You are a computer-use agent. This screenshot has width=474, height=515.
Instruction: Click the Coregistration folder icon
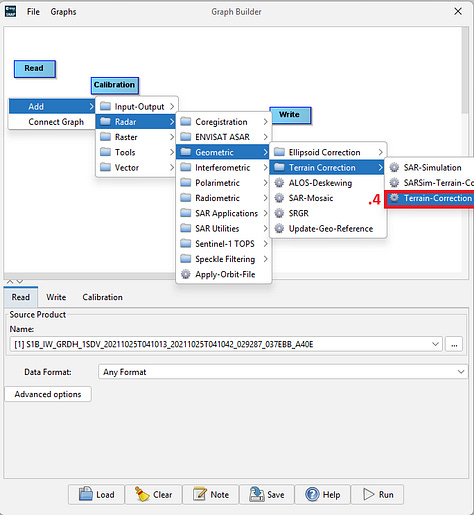pyautogui.click(x=186, y=122)
